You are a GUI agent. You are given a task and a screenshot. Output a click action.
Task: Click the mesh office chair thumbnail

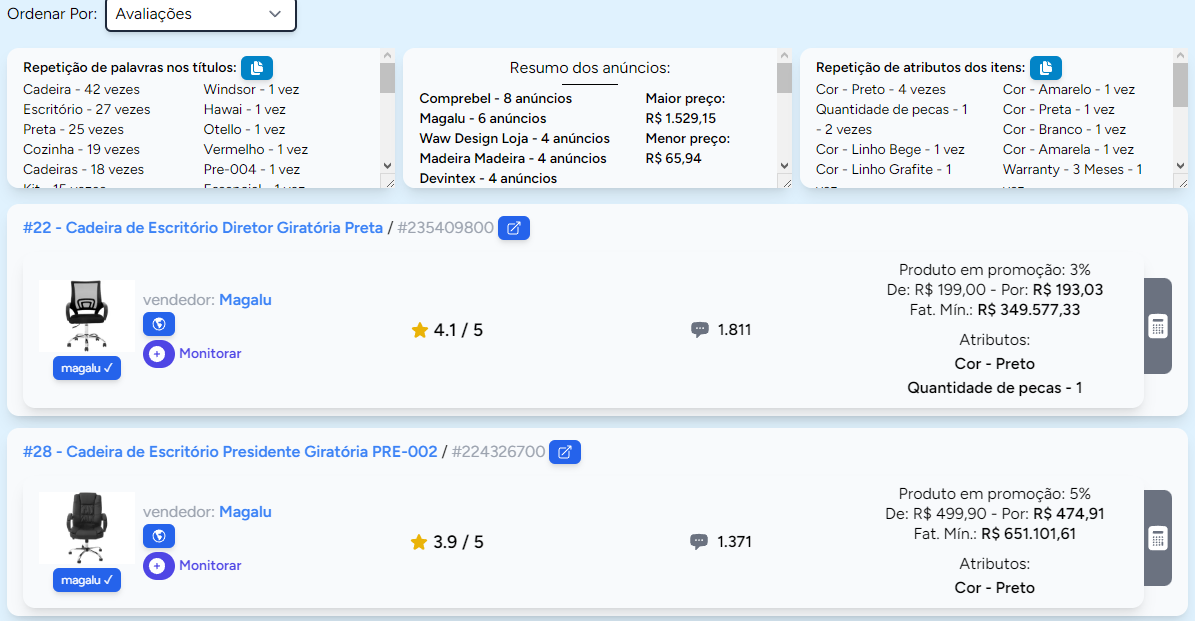click(86, 315)
